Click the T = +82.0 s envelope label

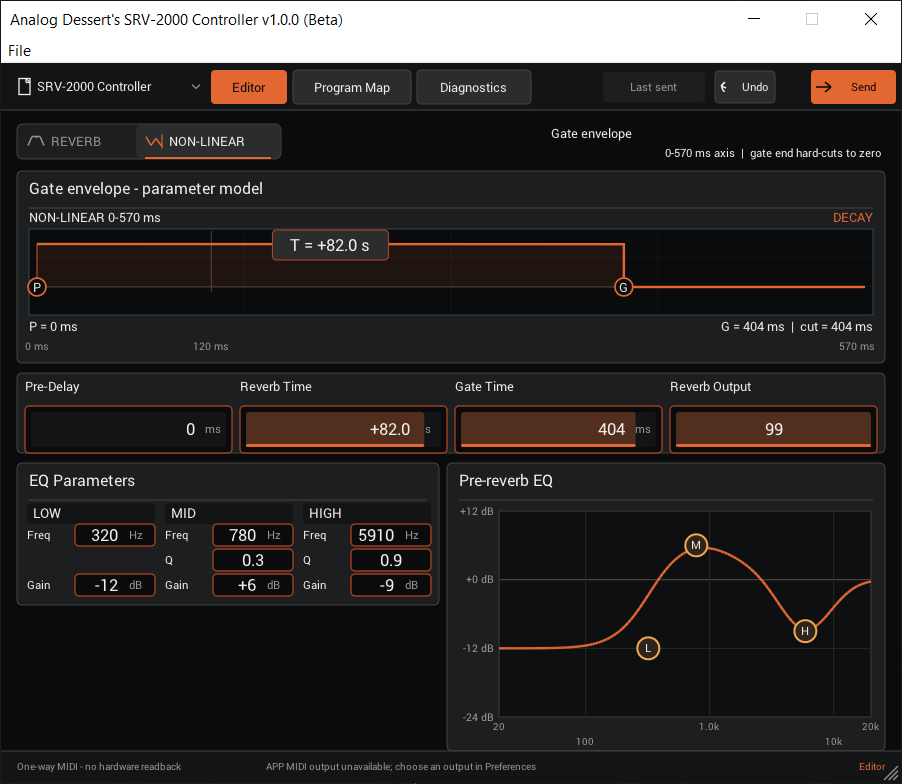[x=330, y=245]
